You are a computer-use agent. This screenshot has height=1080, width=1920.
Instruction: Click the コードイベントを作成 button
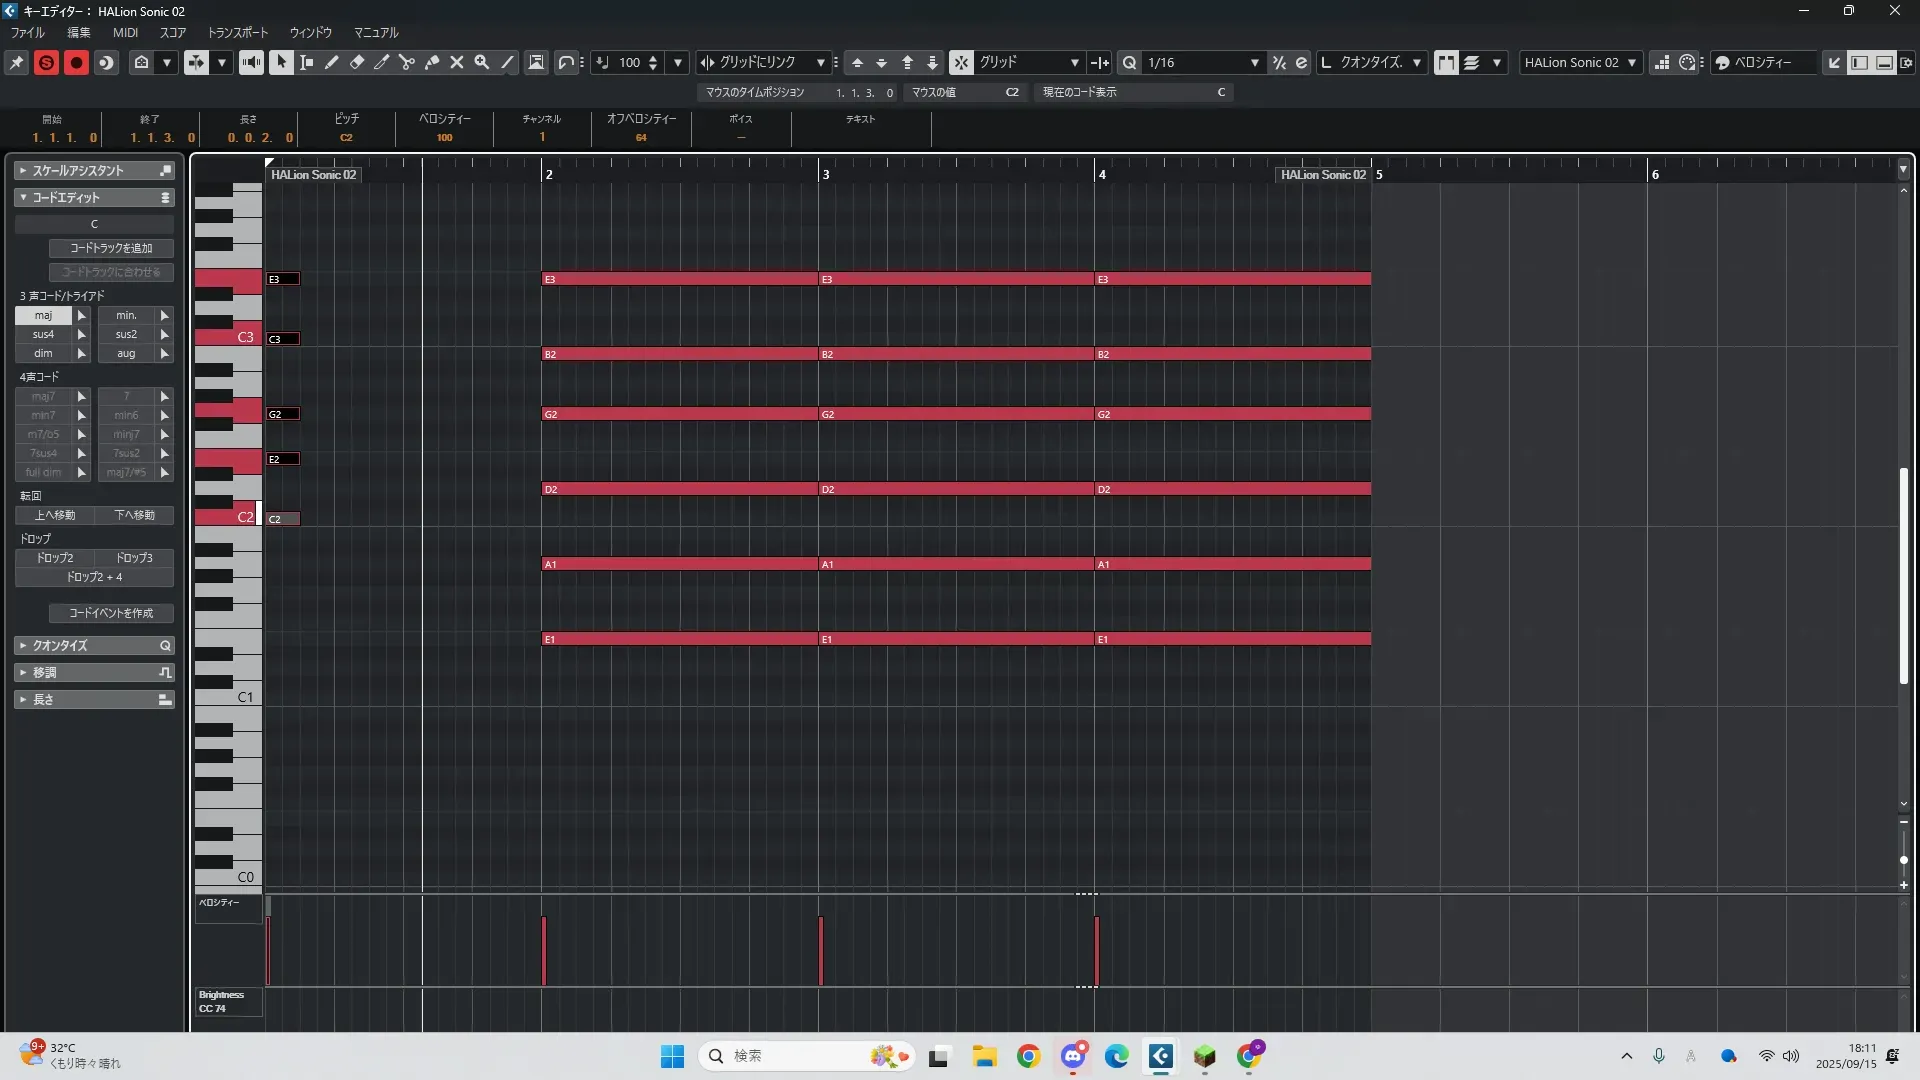click(x=111, y=613)
